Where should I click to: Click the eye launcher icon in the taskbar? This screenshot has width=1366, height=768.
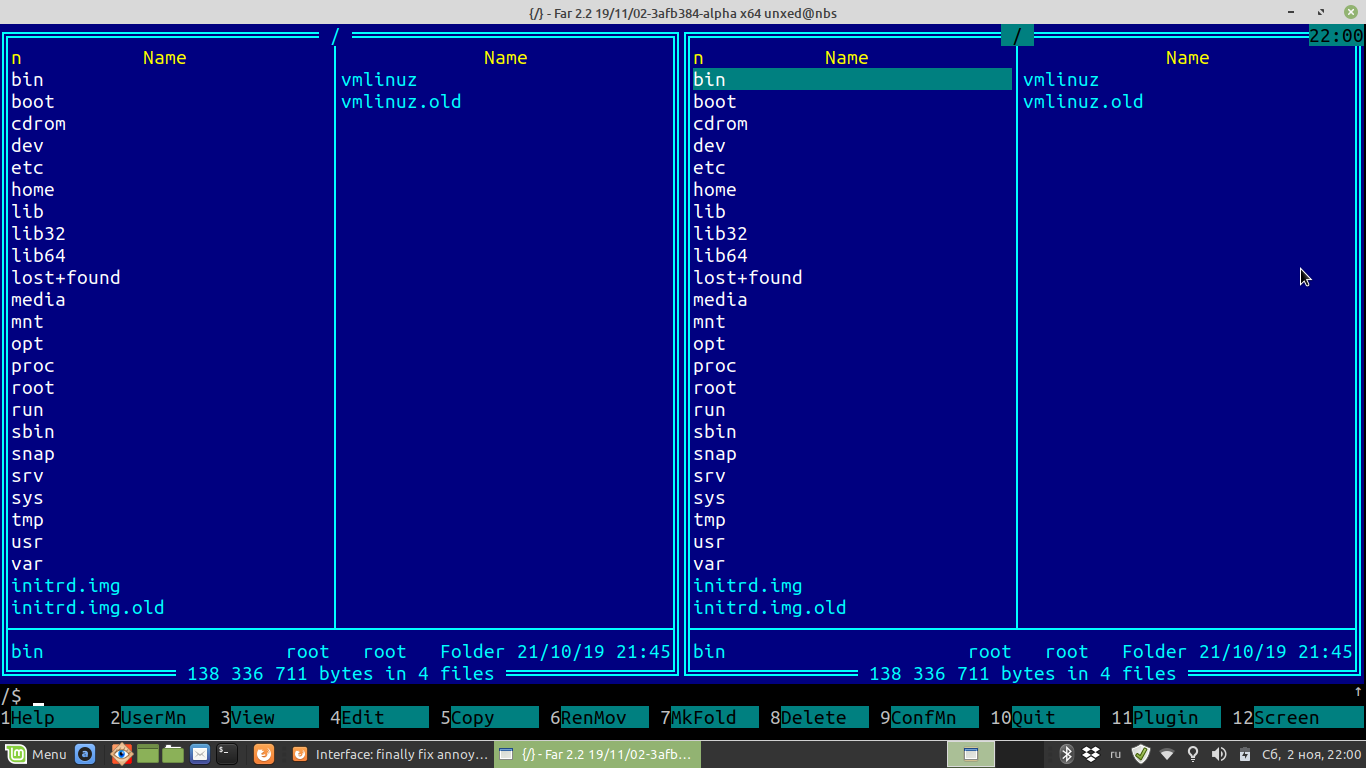click(122, 754)
